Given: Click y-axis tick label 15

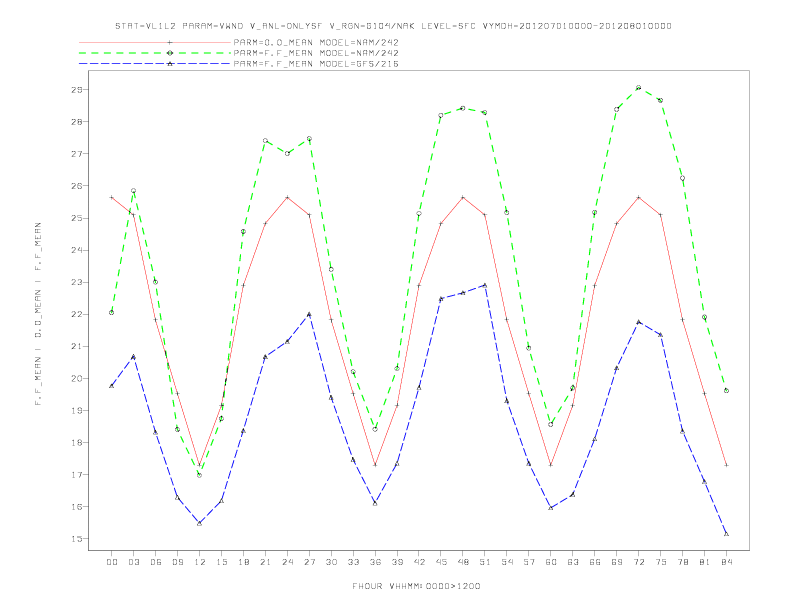Looking at the screenshot, I should (x=77, y=539).
